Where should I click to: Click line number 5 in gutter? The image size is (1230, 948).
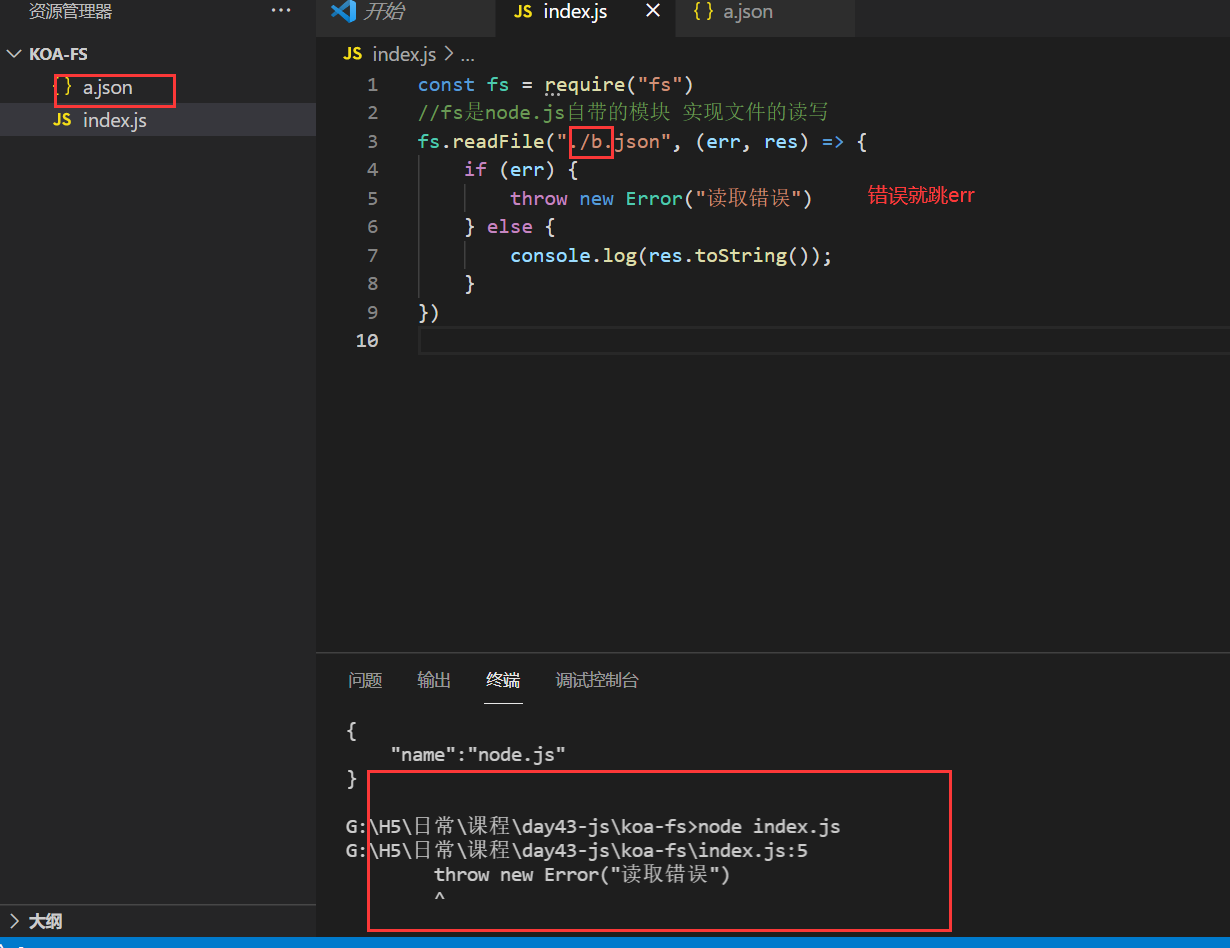pos(372,199)
